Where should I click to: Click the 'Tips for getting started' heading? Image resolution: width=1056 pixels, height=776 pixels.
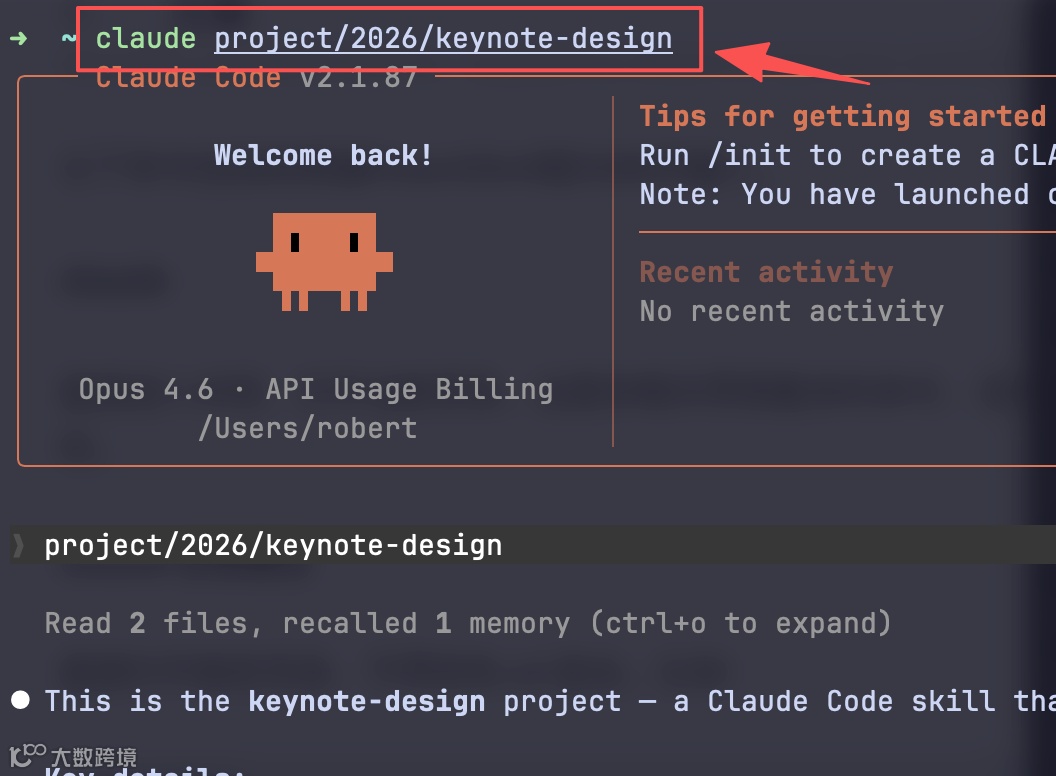pos(843,116)
